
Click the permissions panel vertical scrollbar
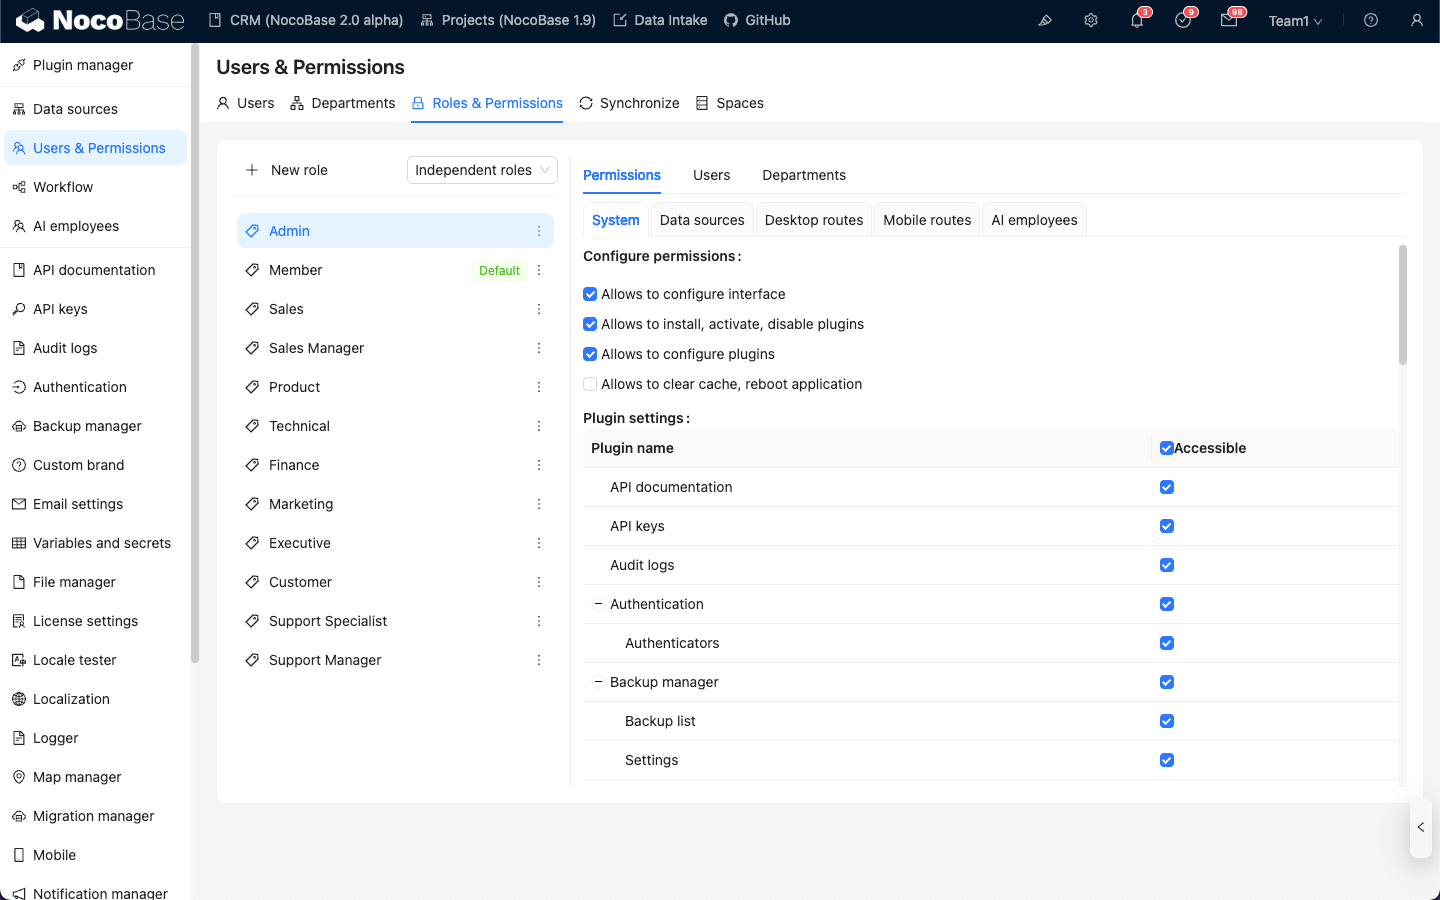1402,306
